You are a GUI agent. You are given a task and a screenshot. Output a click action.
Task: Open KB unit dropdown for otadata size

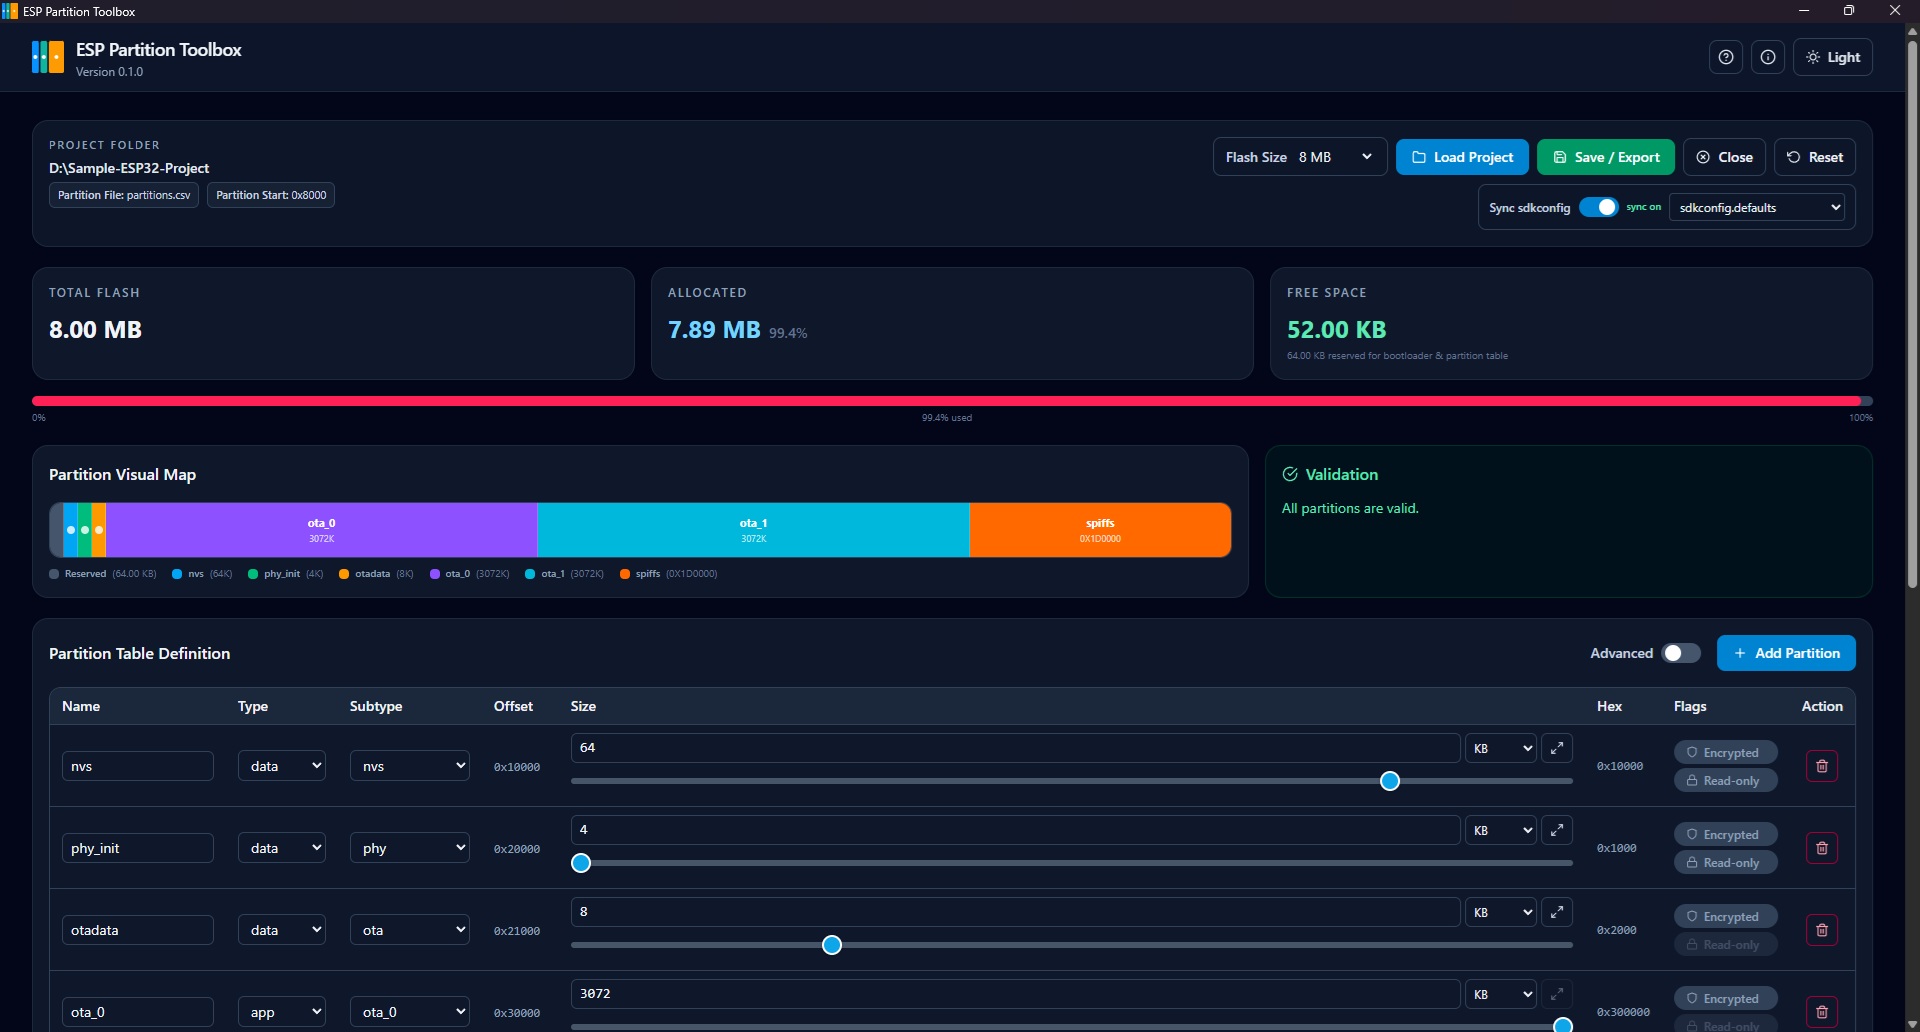[1501, 912]
